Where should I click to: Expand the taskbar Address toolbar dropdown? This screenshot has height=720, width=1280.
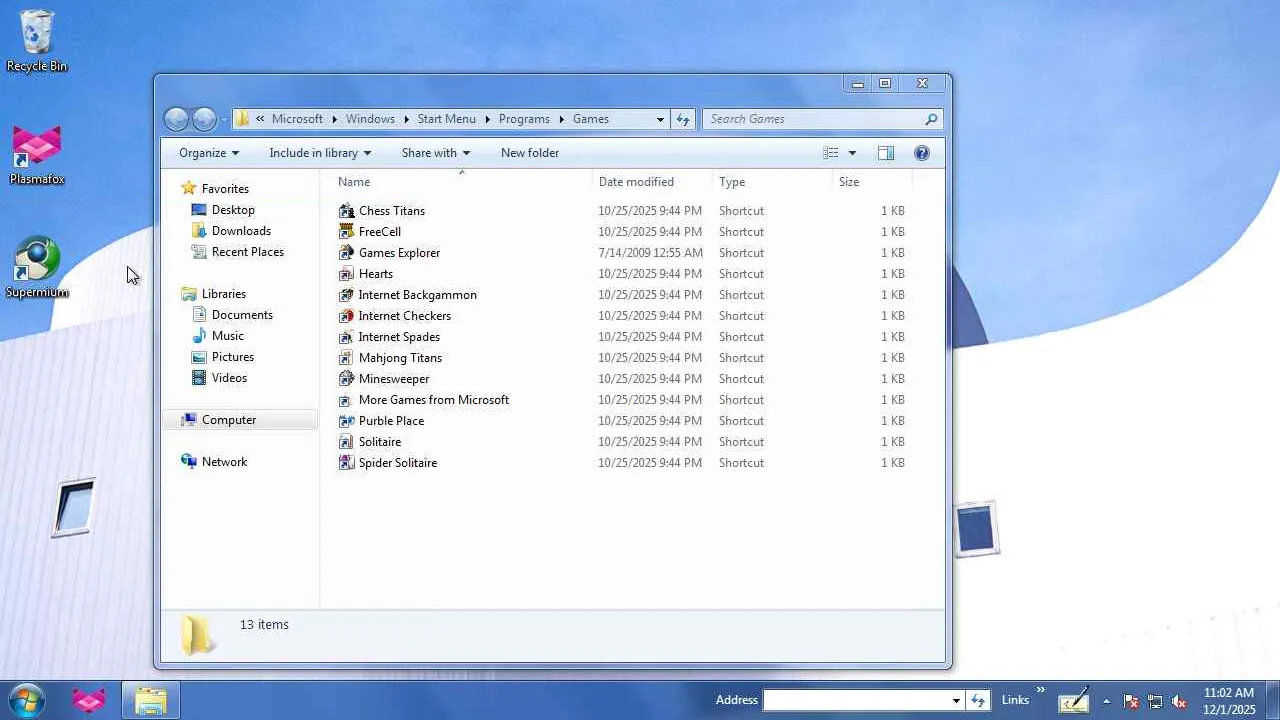(x=956, y=700)
